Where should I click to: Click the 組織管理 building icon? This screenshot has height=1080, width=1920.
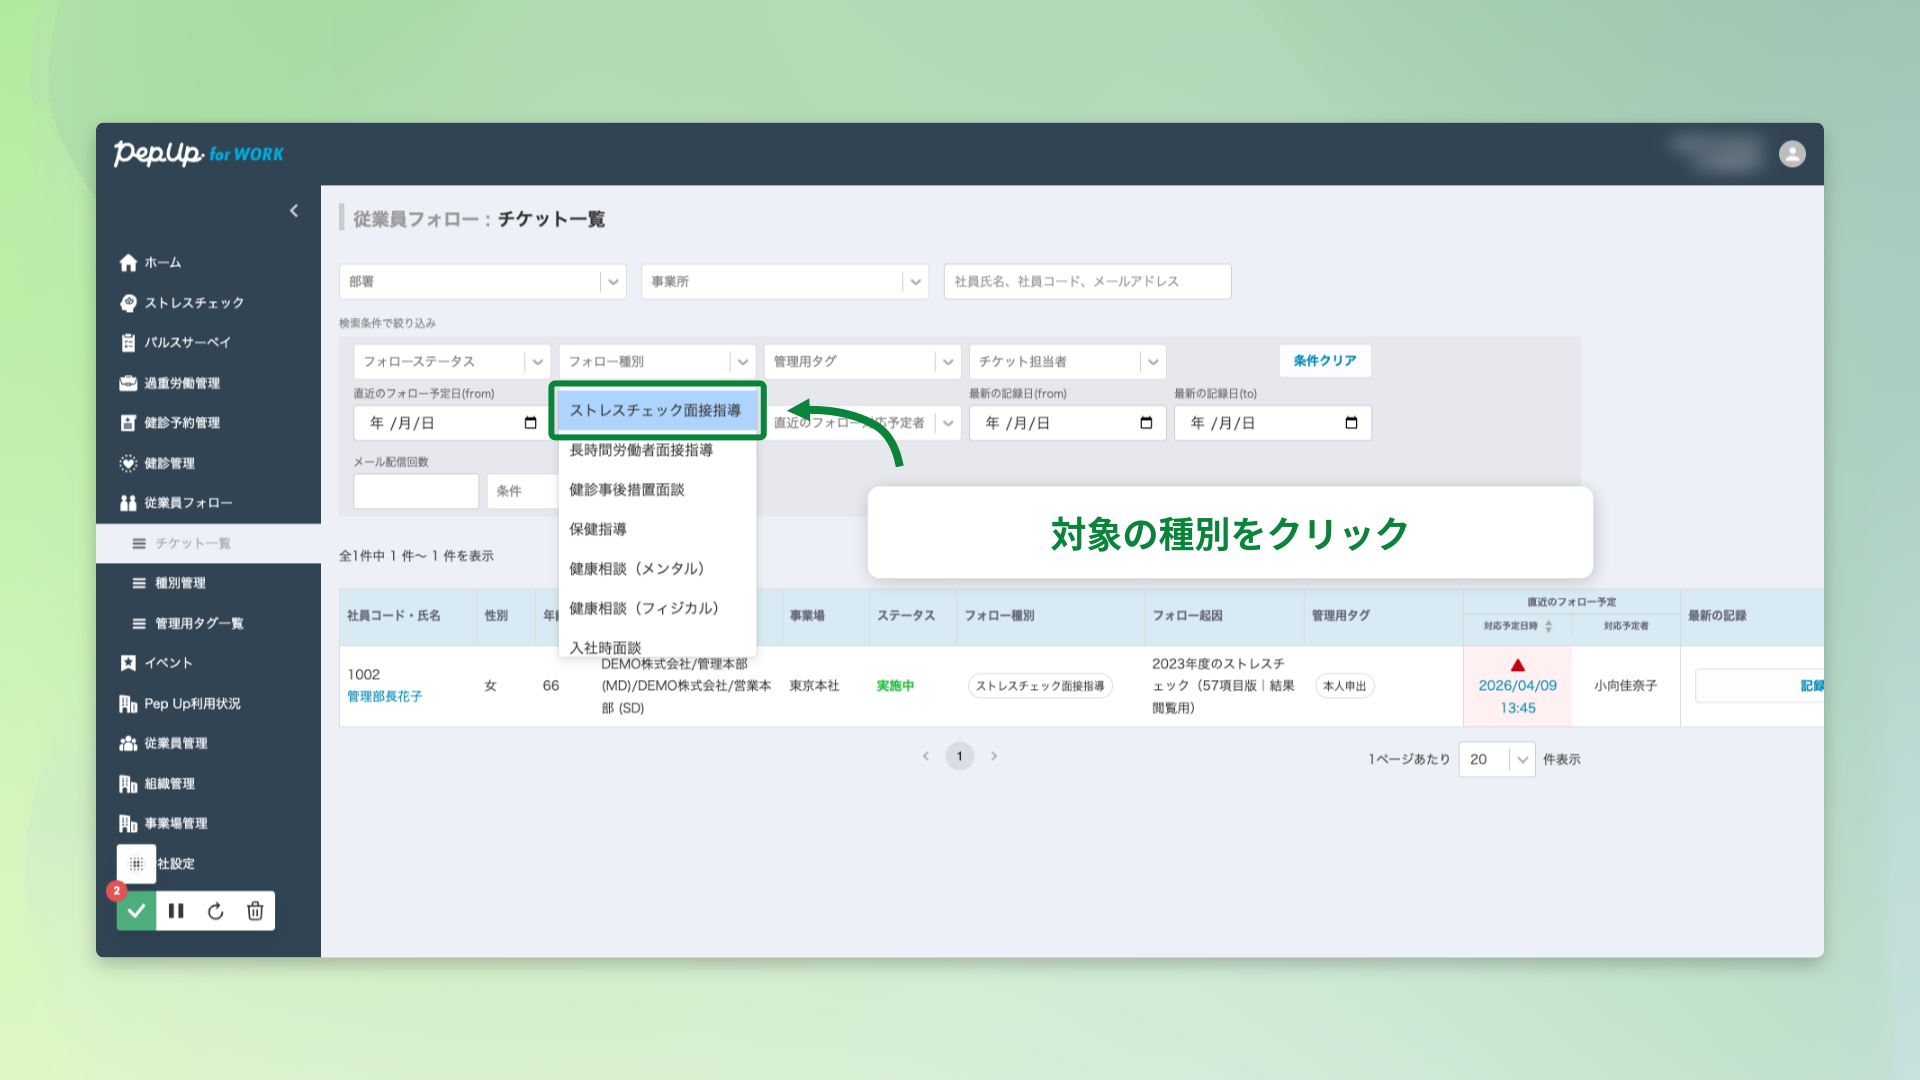pos(128,784)
